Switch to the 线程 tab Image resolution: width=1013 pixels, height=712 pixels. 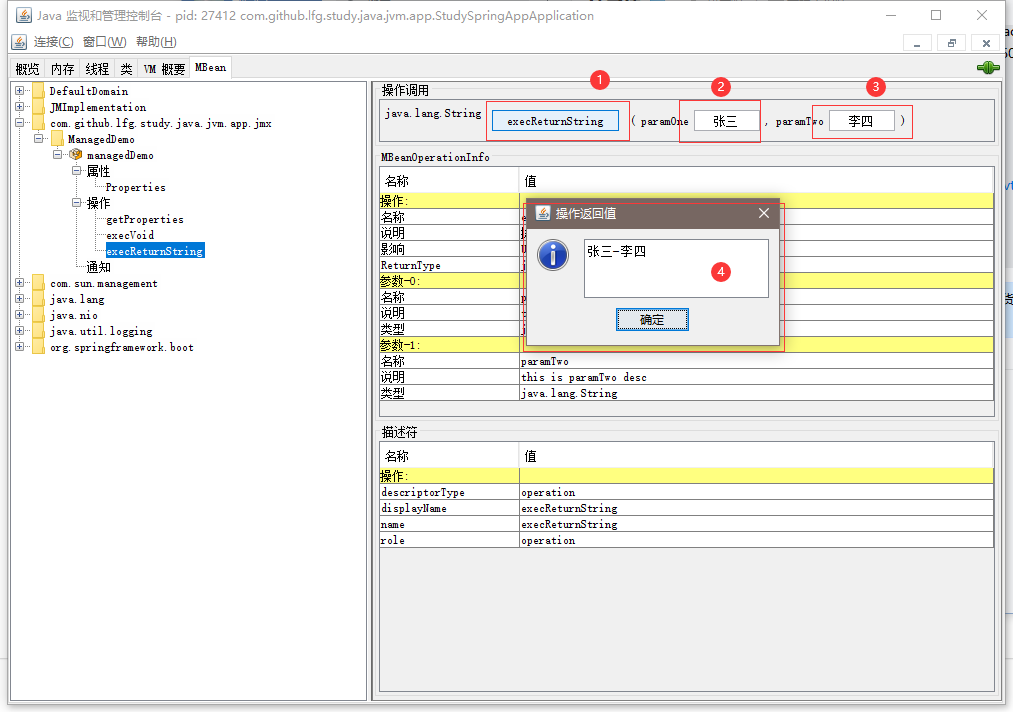pyautogui.click(x=98, y=68)
